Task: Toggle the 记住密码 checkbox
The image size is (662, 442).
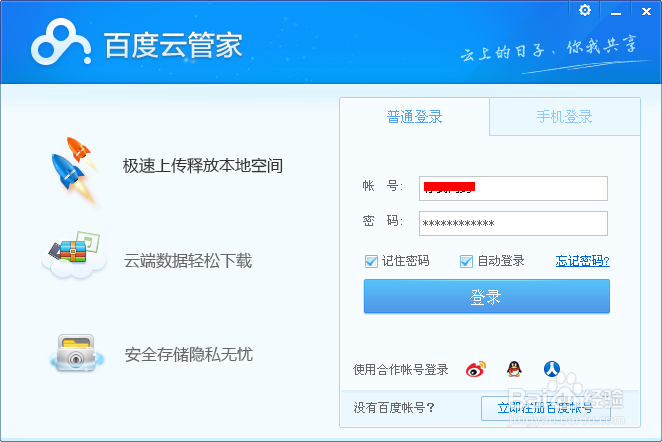Action: [371, 261]
